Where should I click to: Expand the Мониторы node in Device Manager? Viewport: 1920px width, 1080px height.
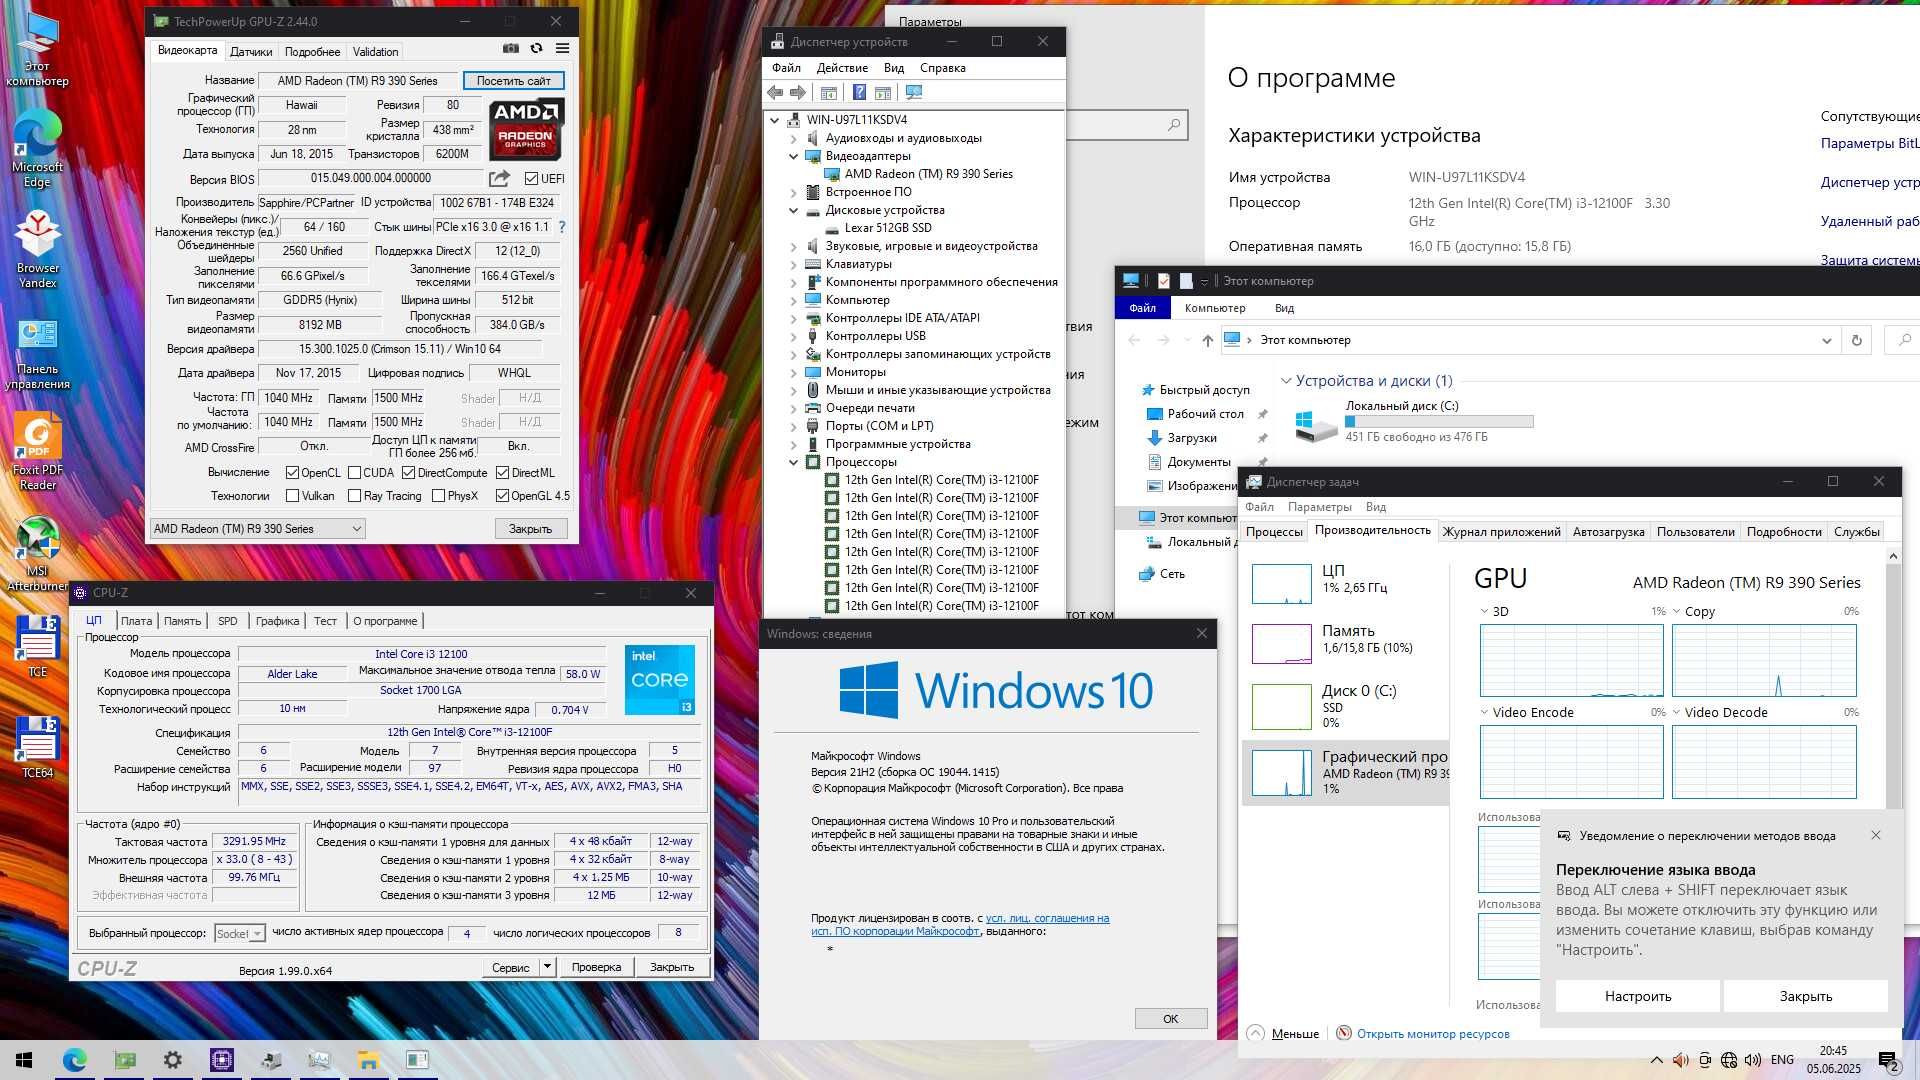(794, 372)
